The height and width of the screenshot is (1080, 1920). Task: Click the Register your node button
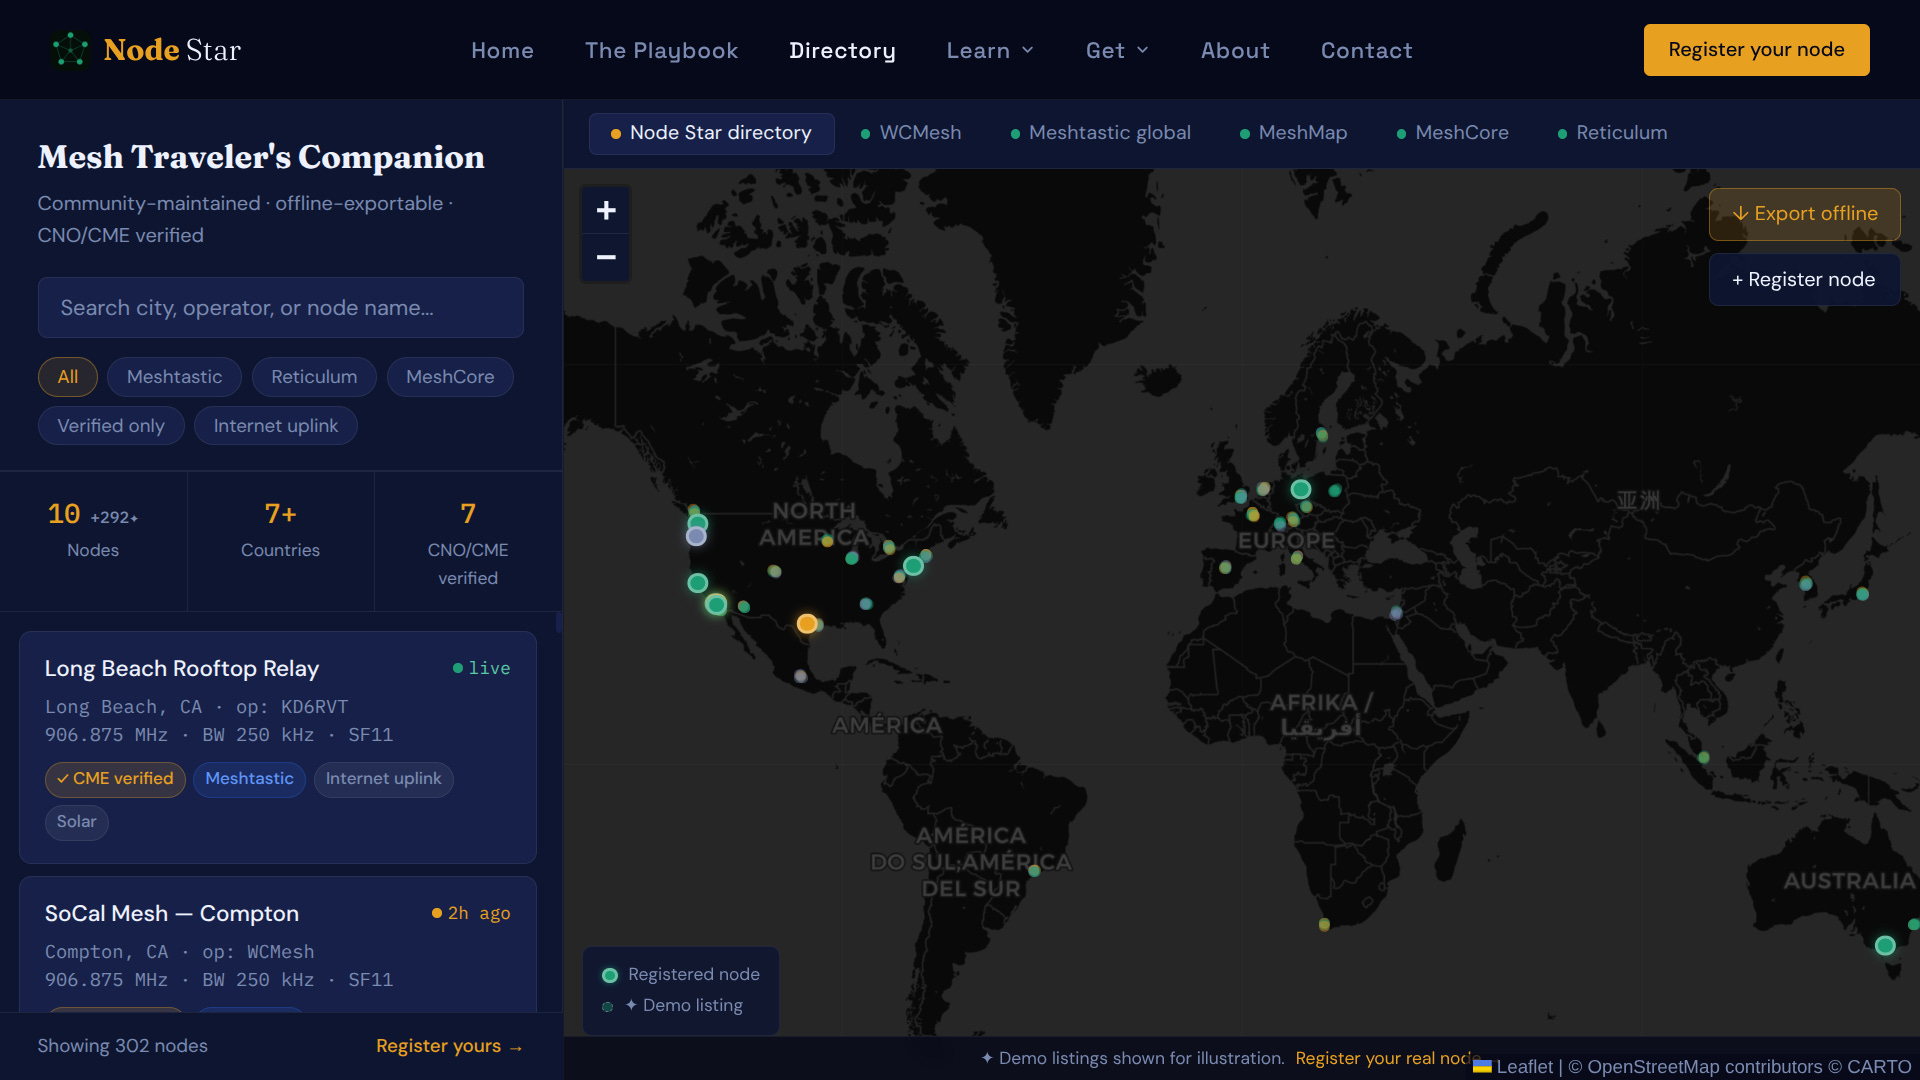pos(1756,50)
